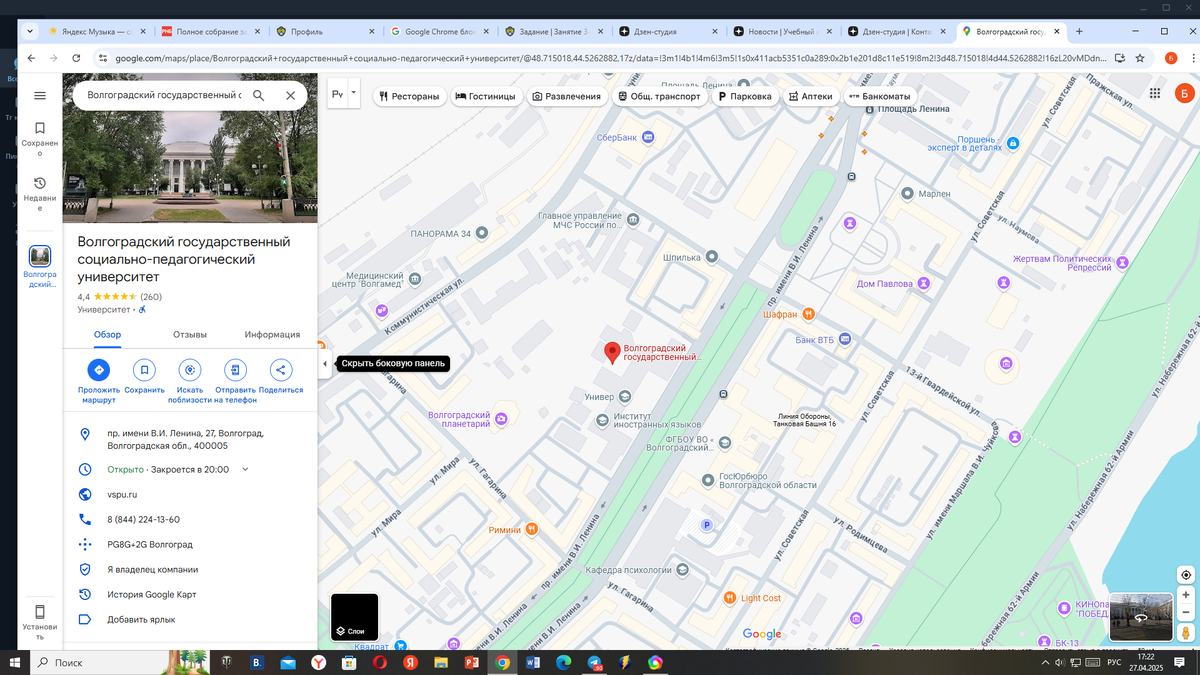Zoom in the map with plus button

point(1185,595)
